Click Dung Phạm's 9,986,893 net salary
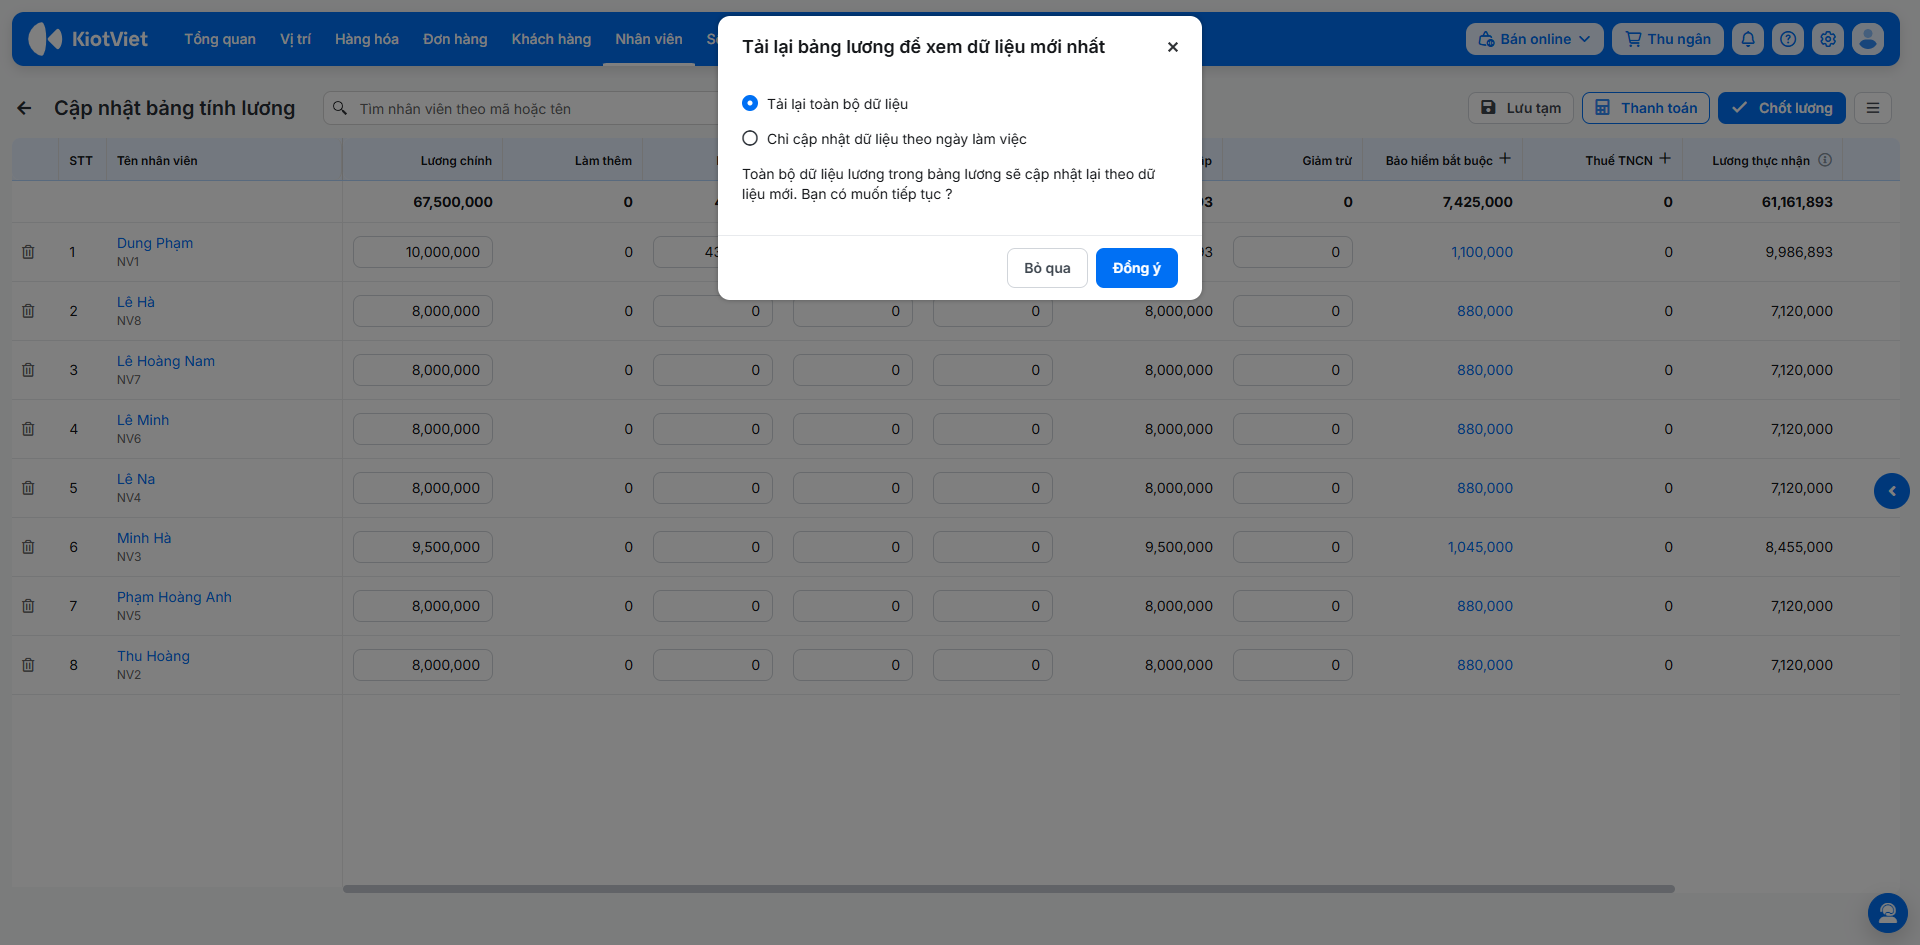The height and width of the screenshot is (945, 1920). point(1799,252)
